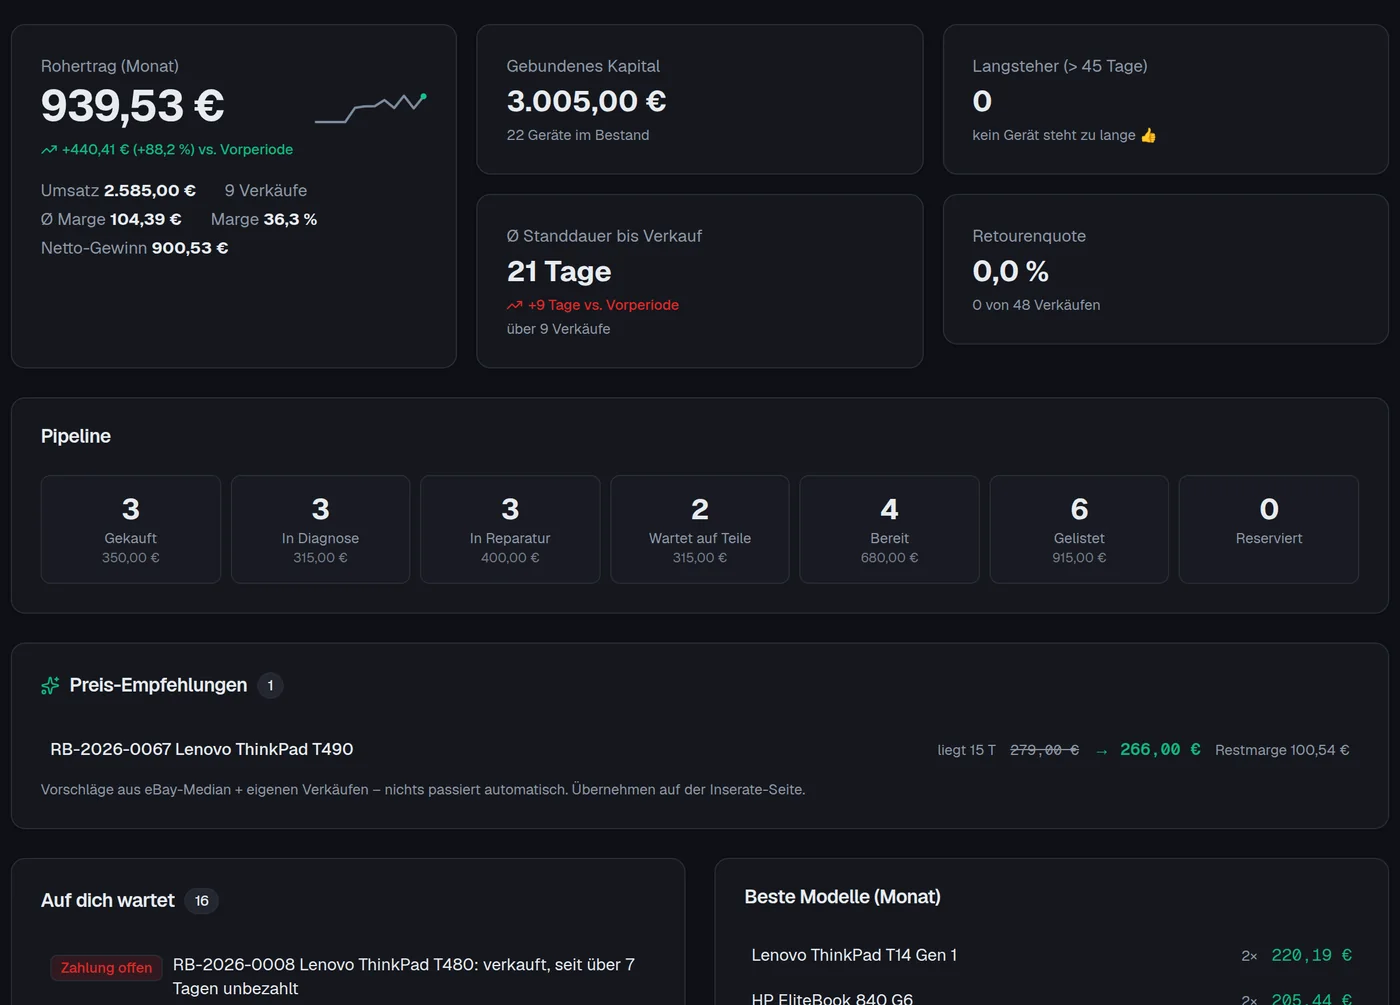The image size is (1400, 1005).
Task: Click the Rohertrag sparkline chart
Action: 371,108
